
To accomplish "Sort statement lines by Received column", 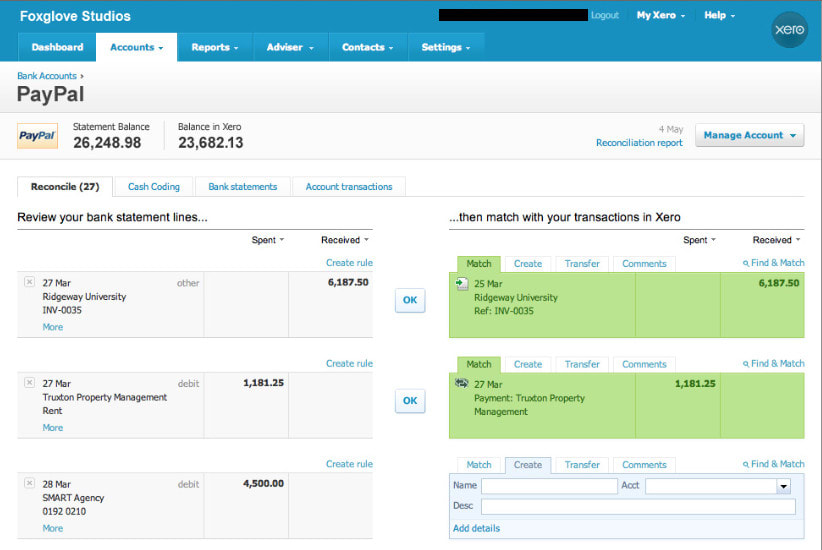I will [344, 240].
